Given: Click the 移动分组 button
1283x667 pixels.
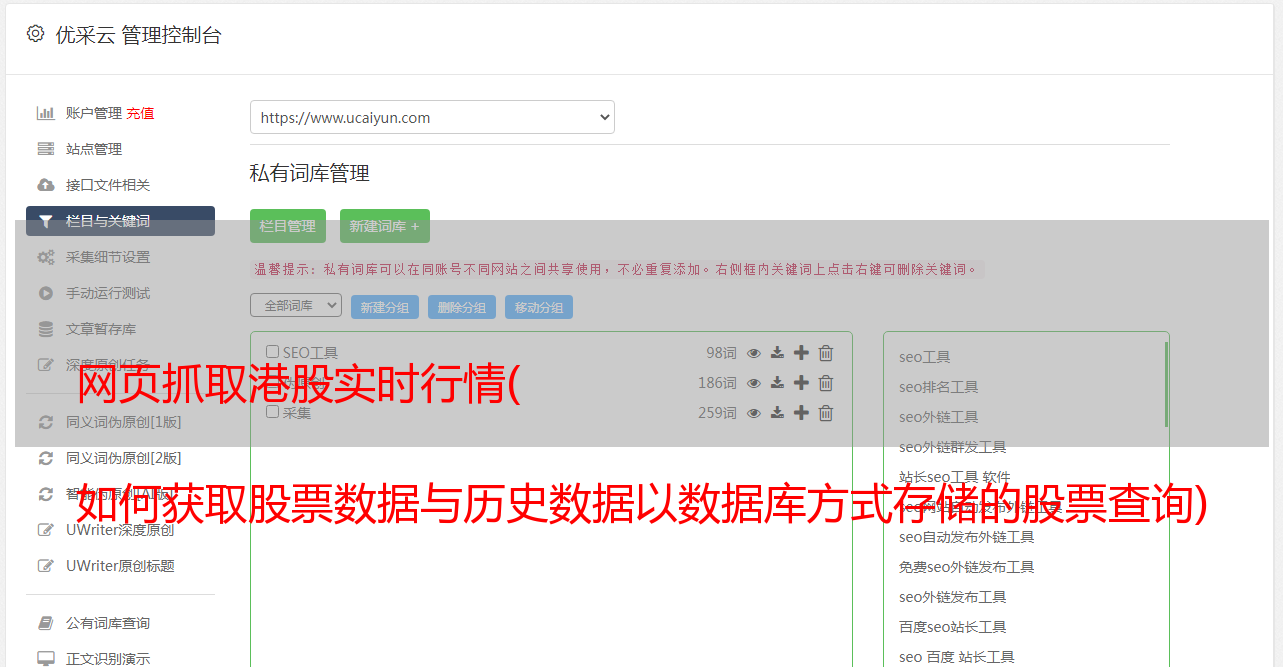Looking at the screenshot, I should click(x=539, y=307).
